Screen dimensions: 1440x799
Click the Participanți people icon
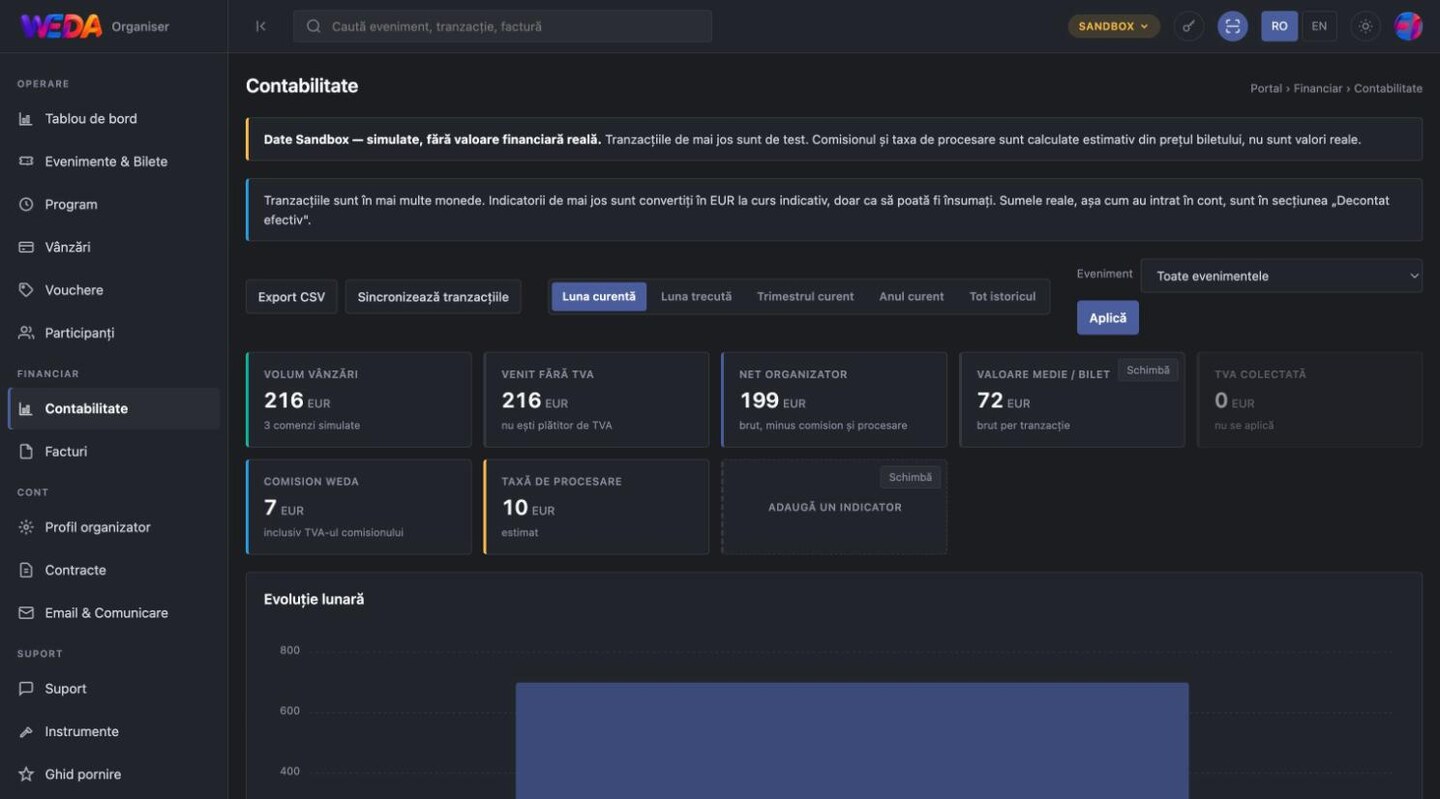(26, 333)
